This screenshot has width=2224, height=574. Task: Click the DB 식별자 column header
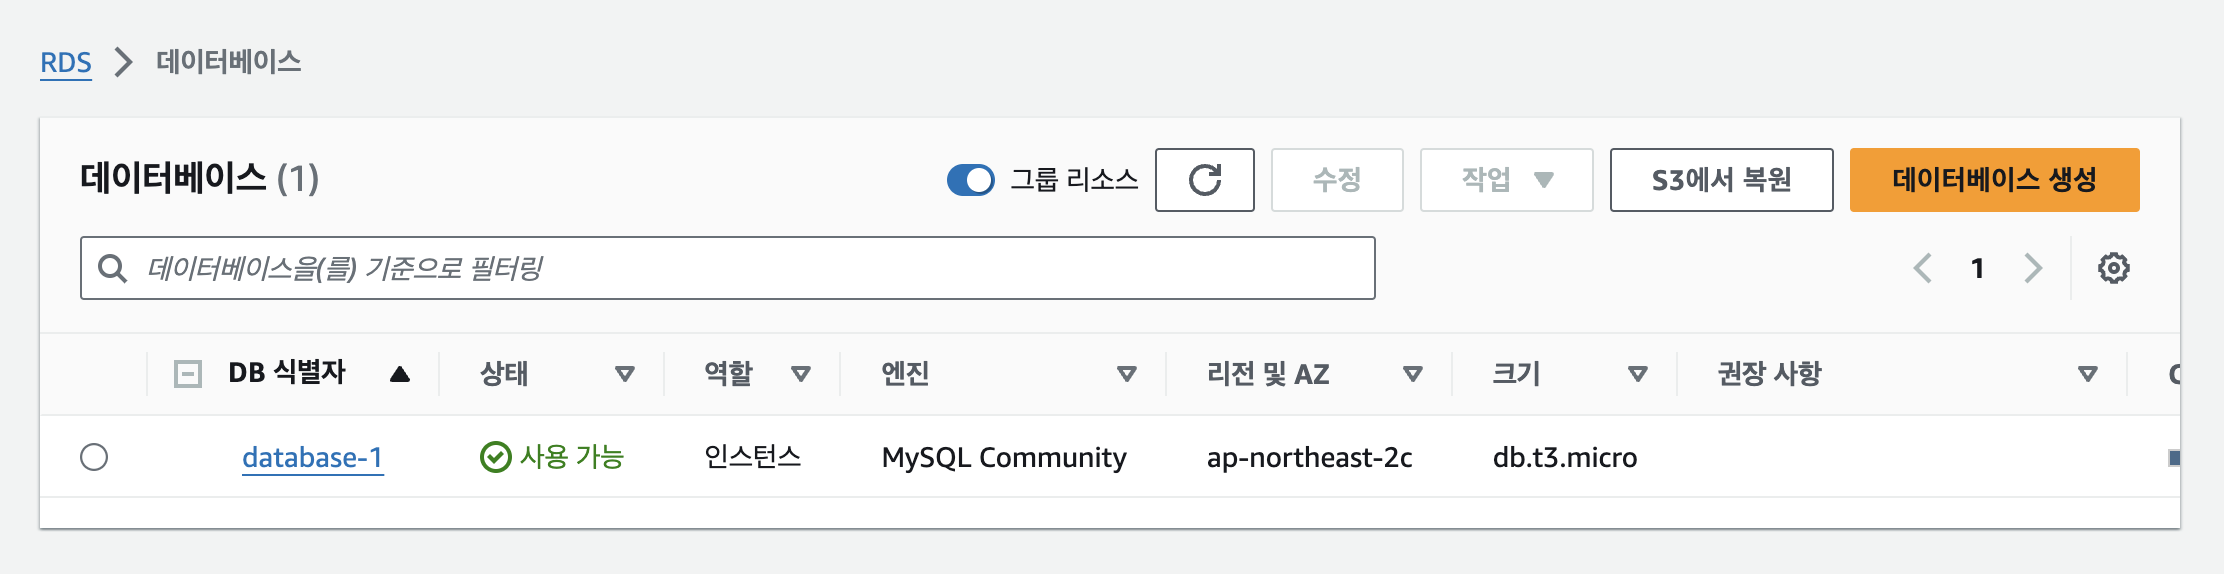[287, 373]
